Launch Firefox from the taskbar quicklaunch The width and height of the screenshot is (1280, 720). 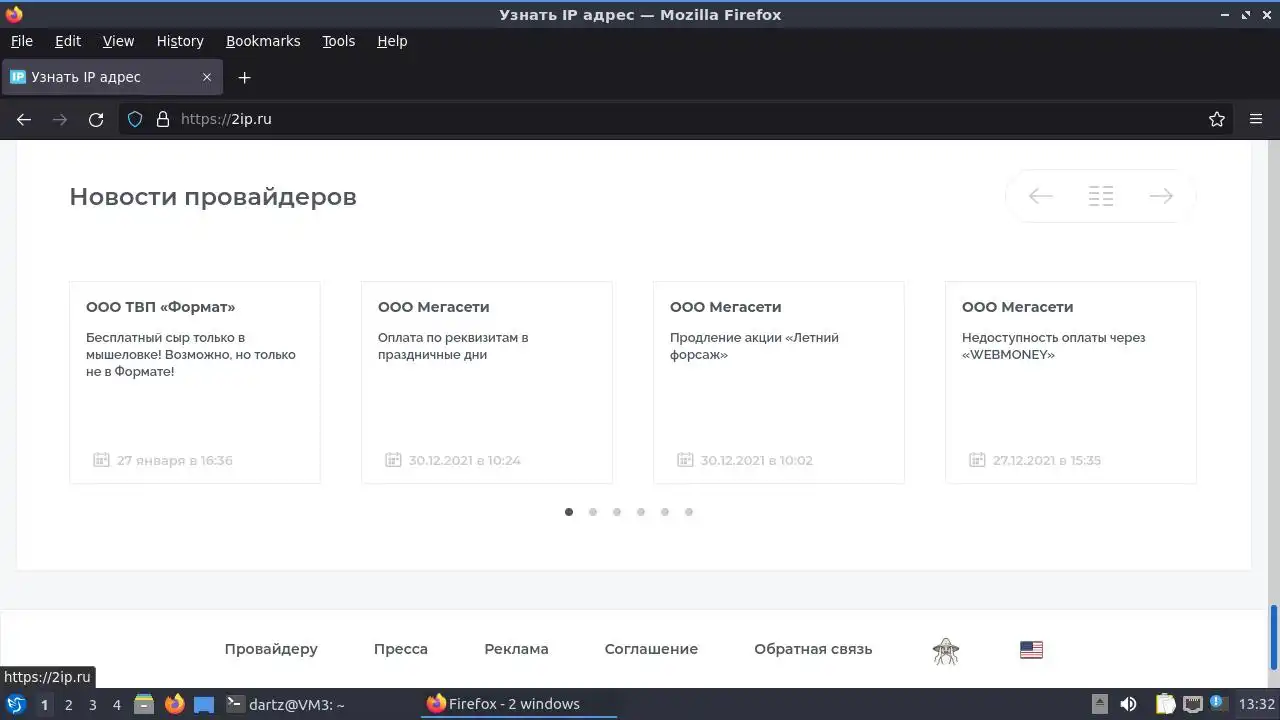coord(174,704)
